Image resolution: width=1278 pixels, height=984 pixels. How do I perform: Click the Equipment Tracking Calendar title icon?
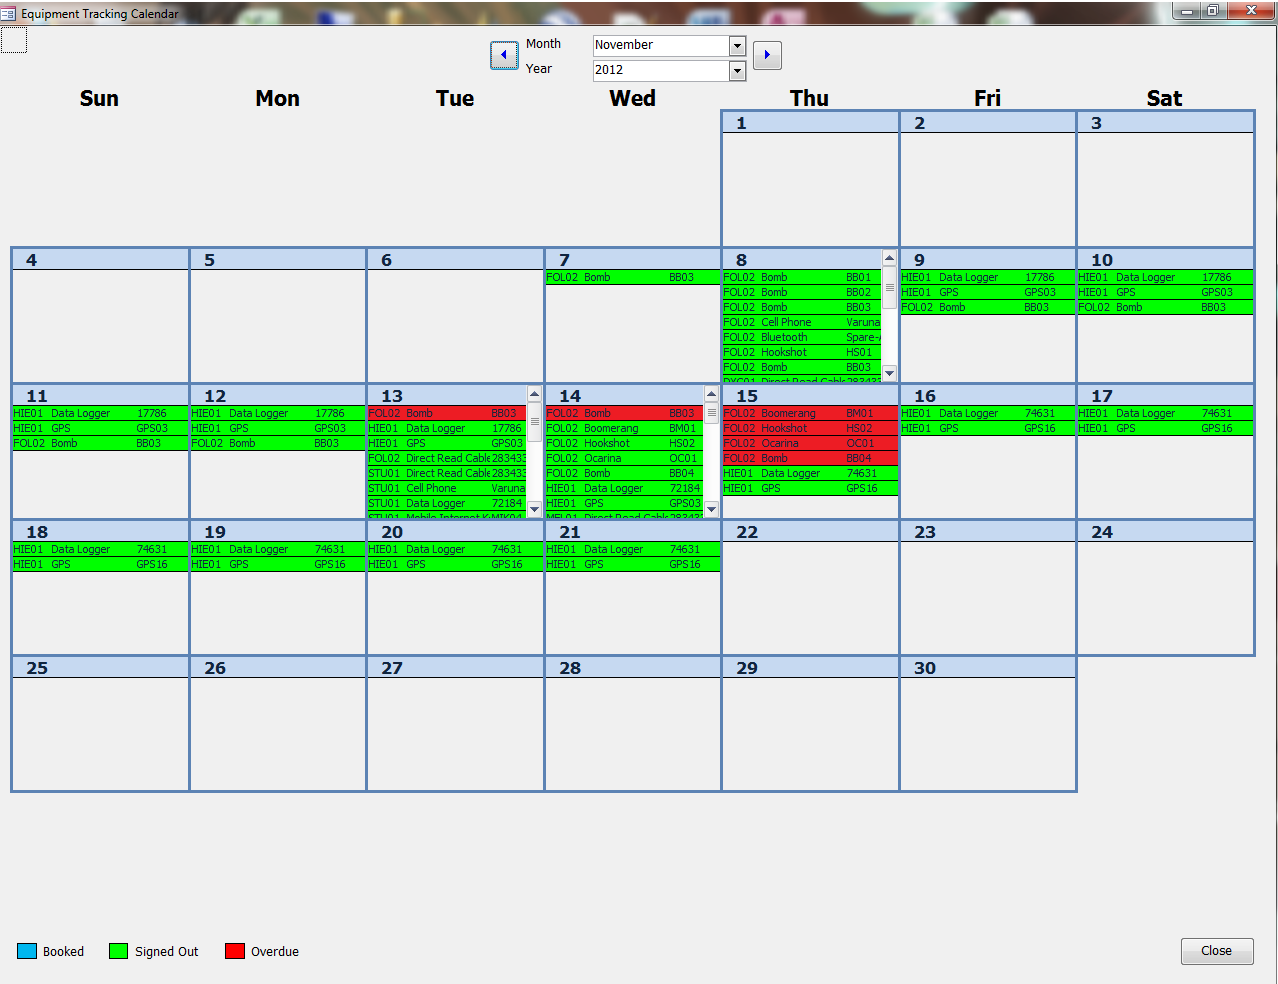(9, 13)
